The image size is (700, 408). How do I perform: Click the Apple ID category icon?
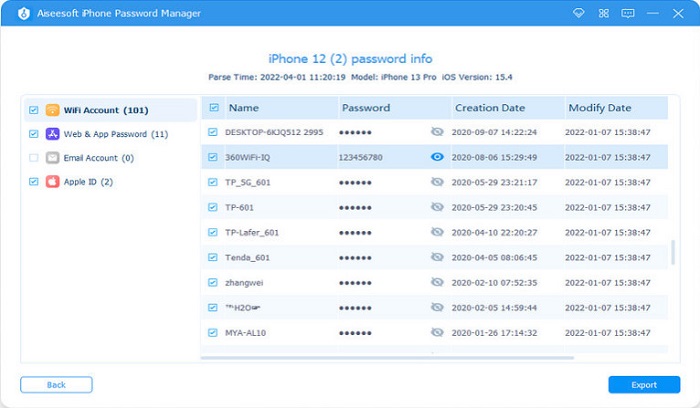coord(53,182)
